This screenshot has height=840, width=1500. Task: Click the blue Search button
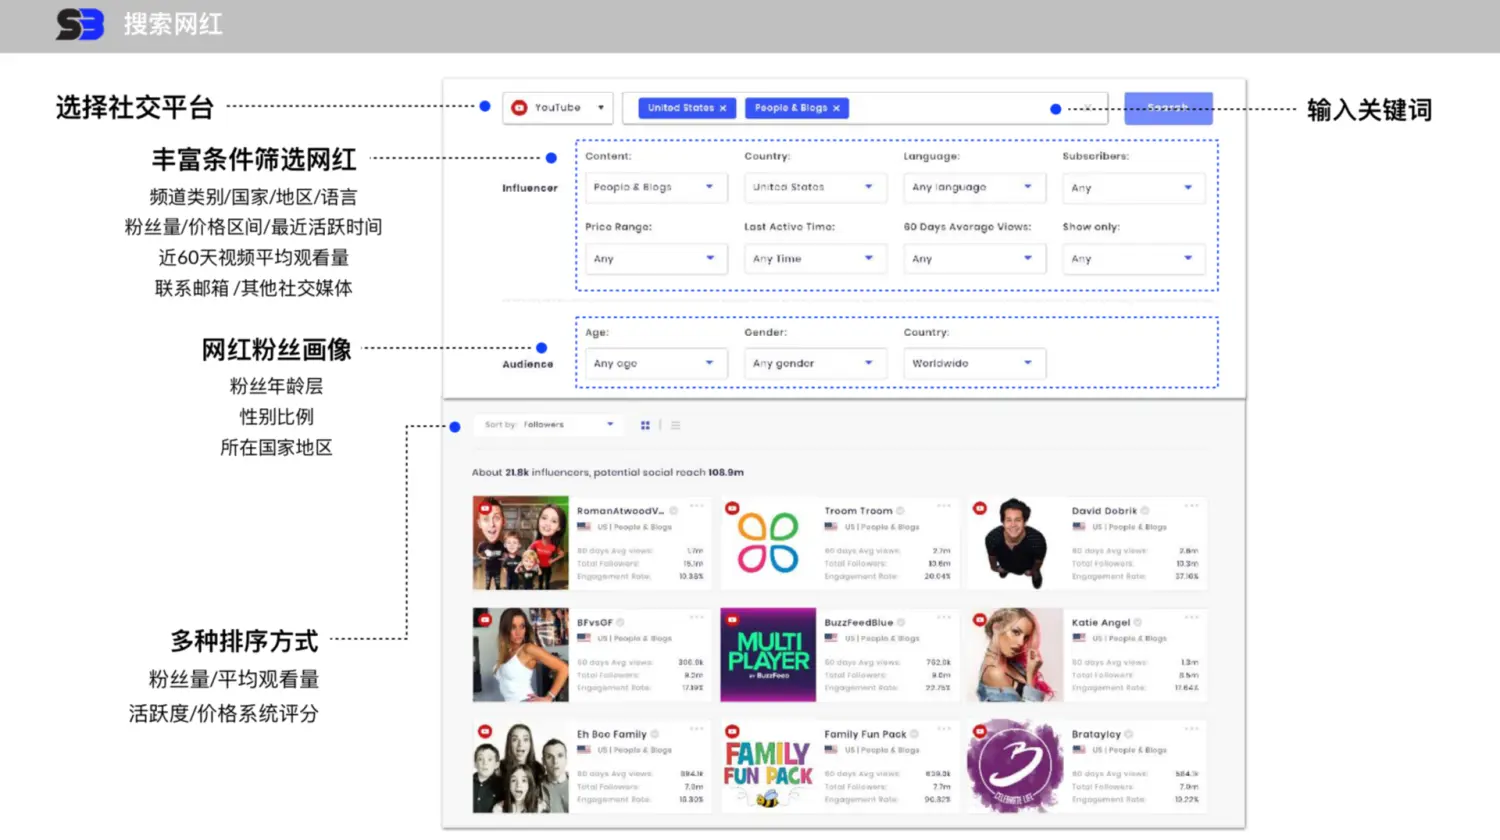pos(1168,108)
